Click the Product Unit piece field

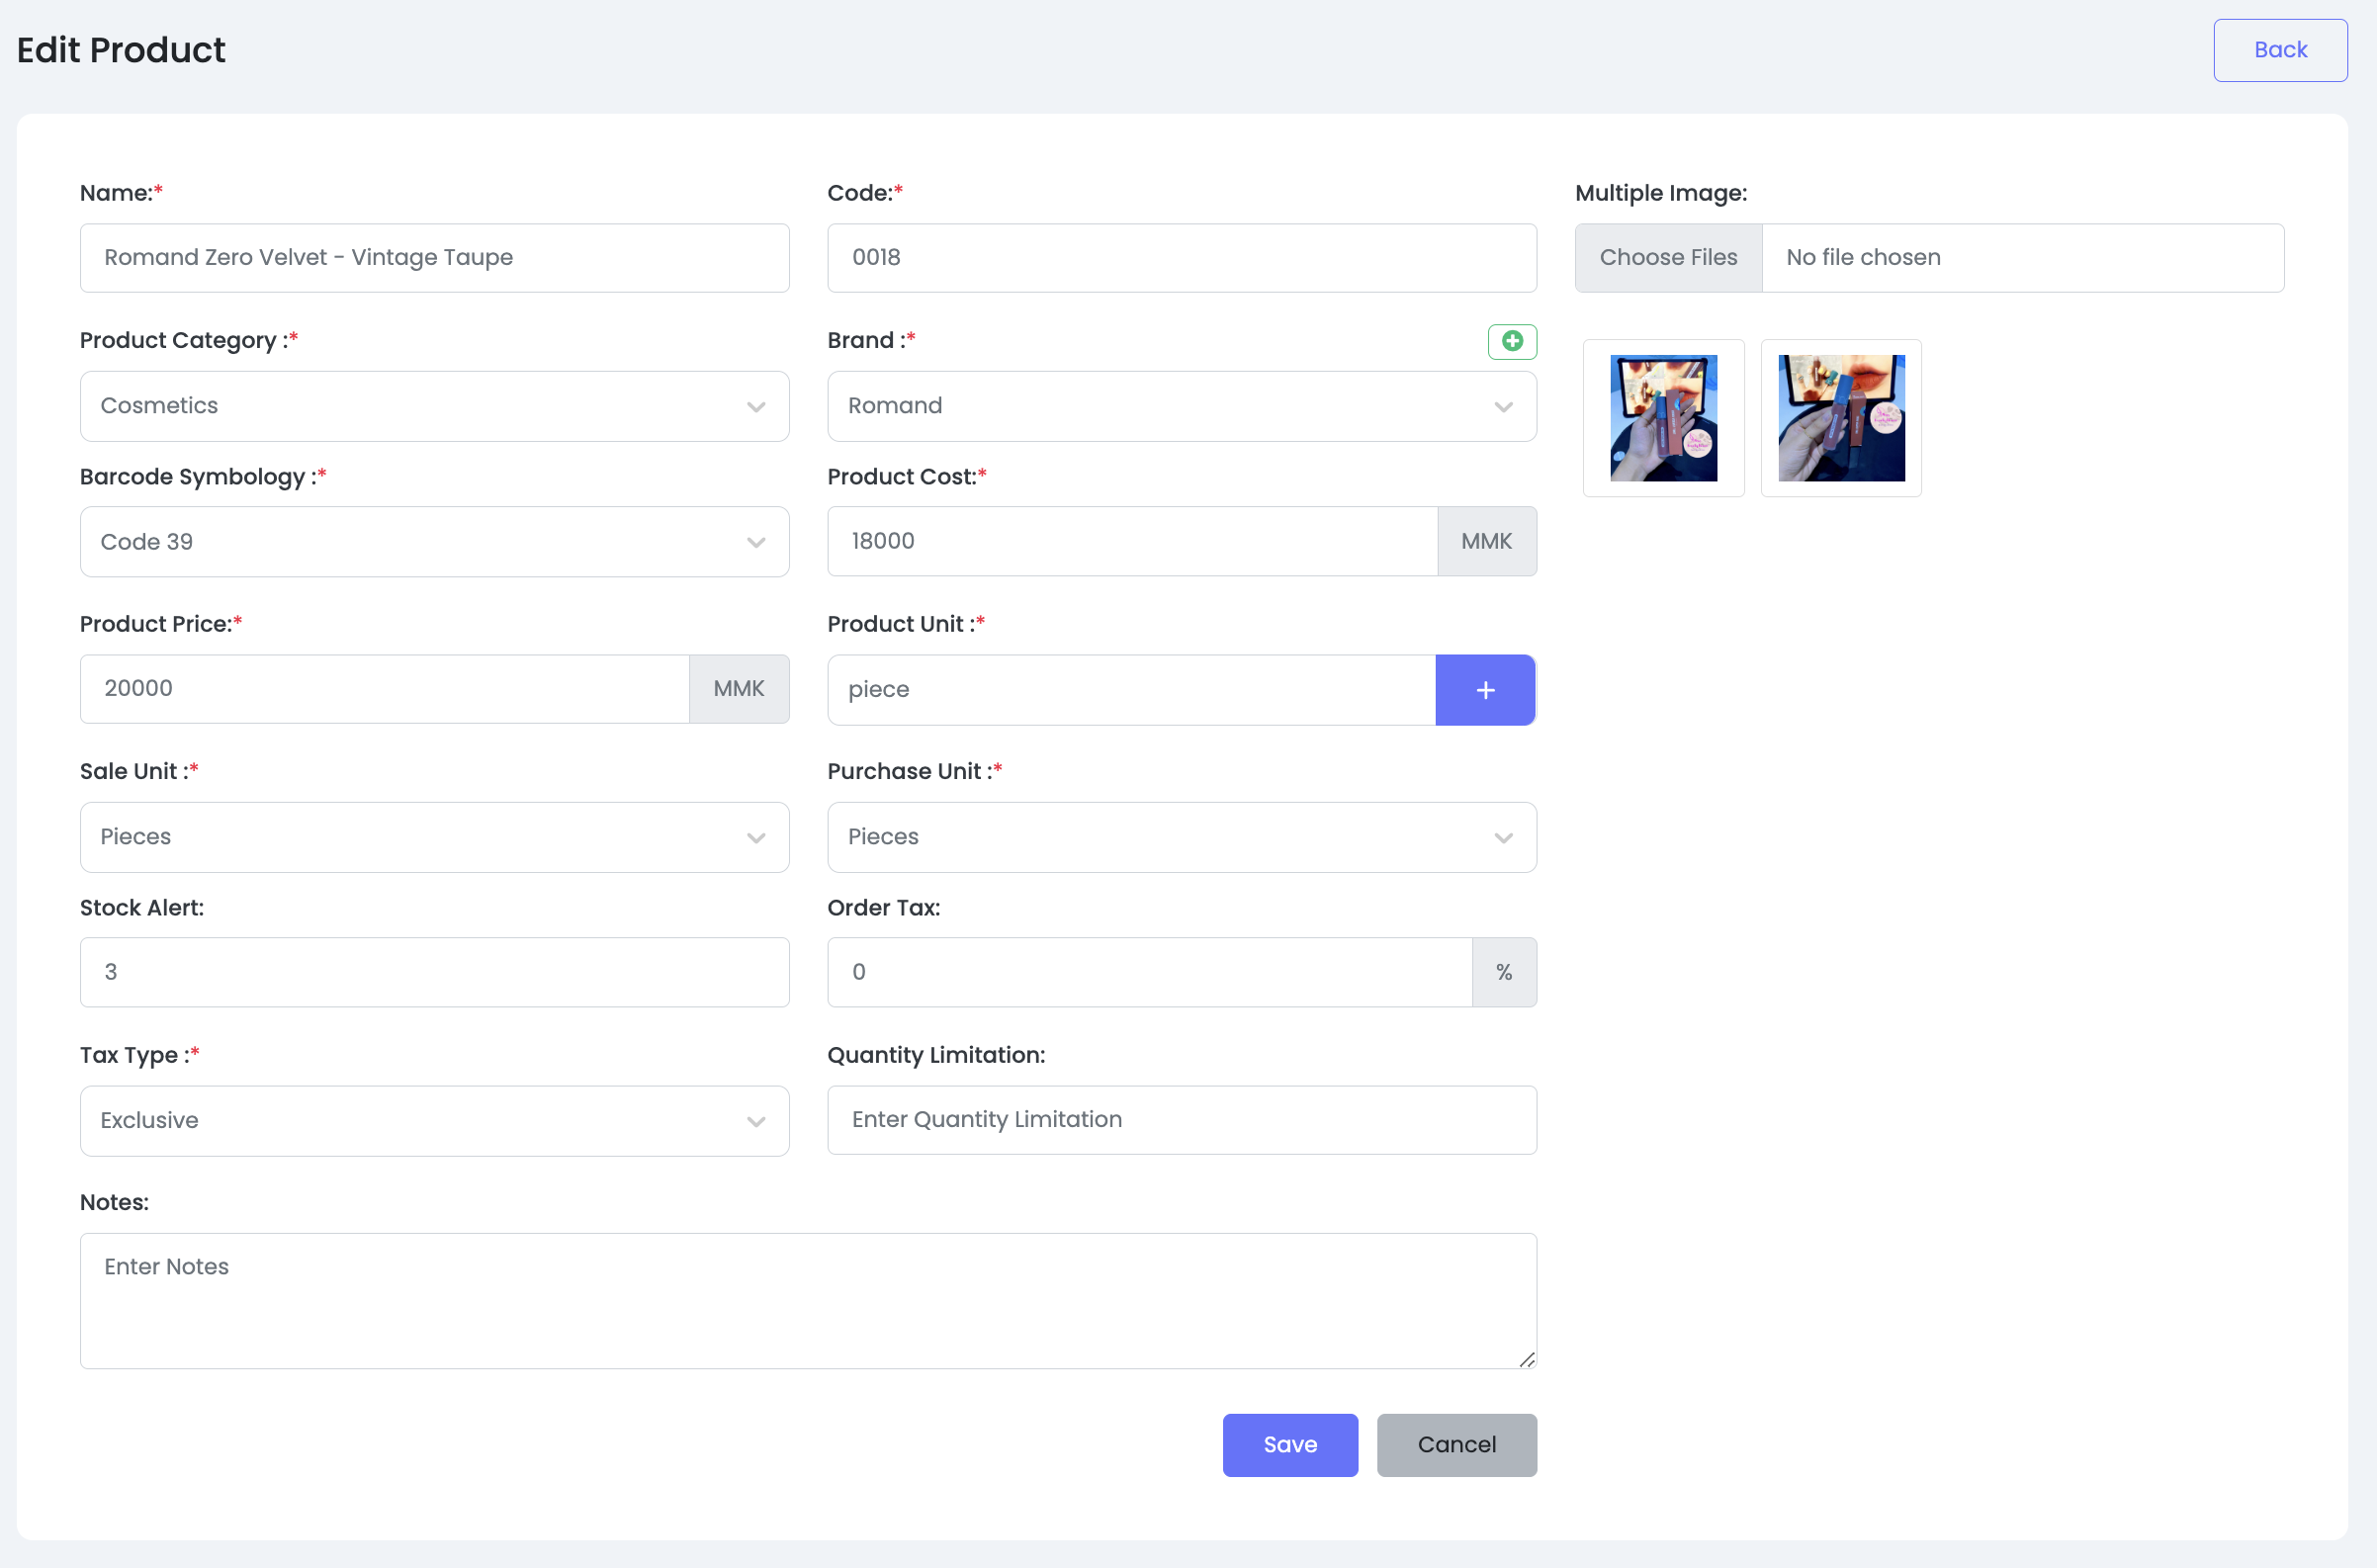(x=1130, y=690)
